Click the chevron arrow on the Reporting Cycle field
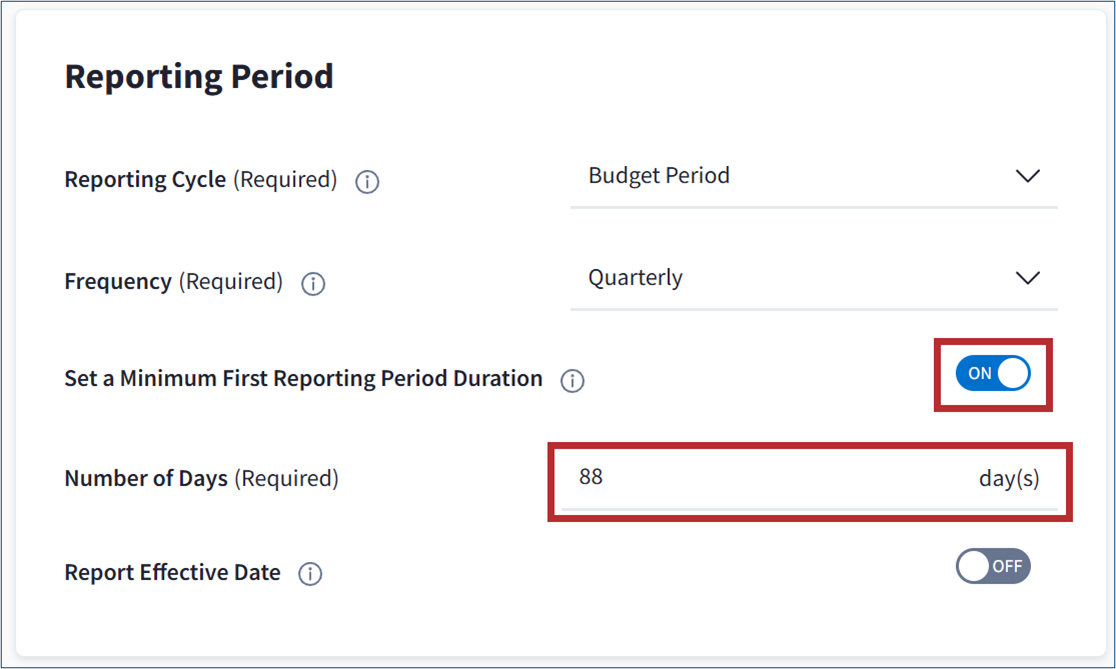1116x669 pixels. point(1027,176)
